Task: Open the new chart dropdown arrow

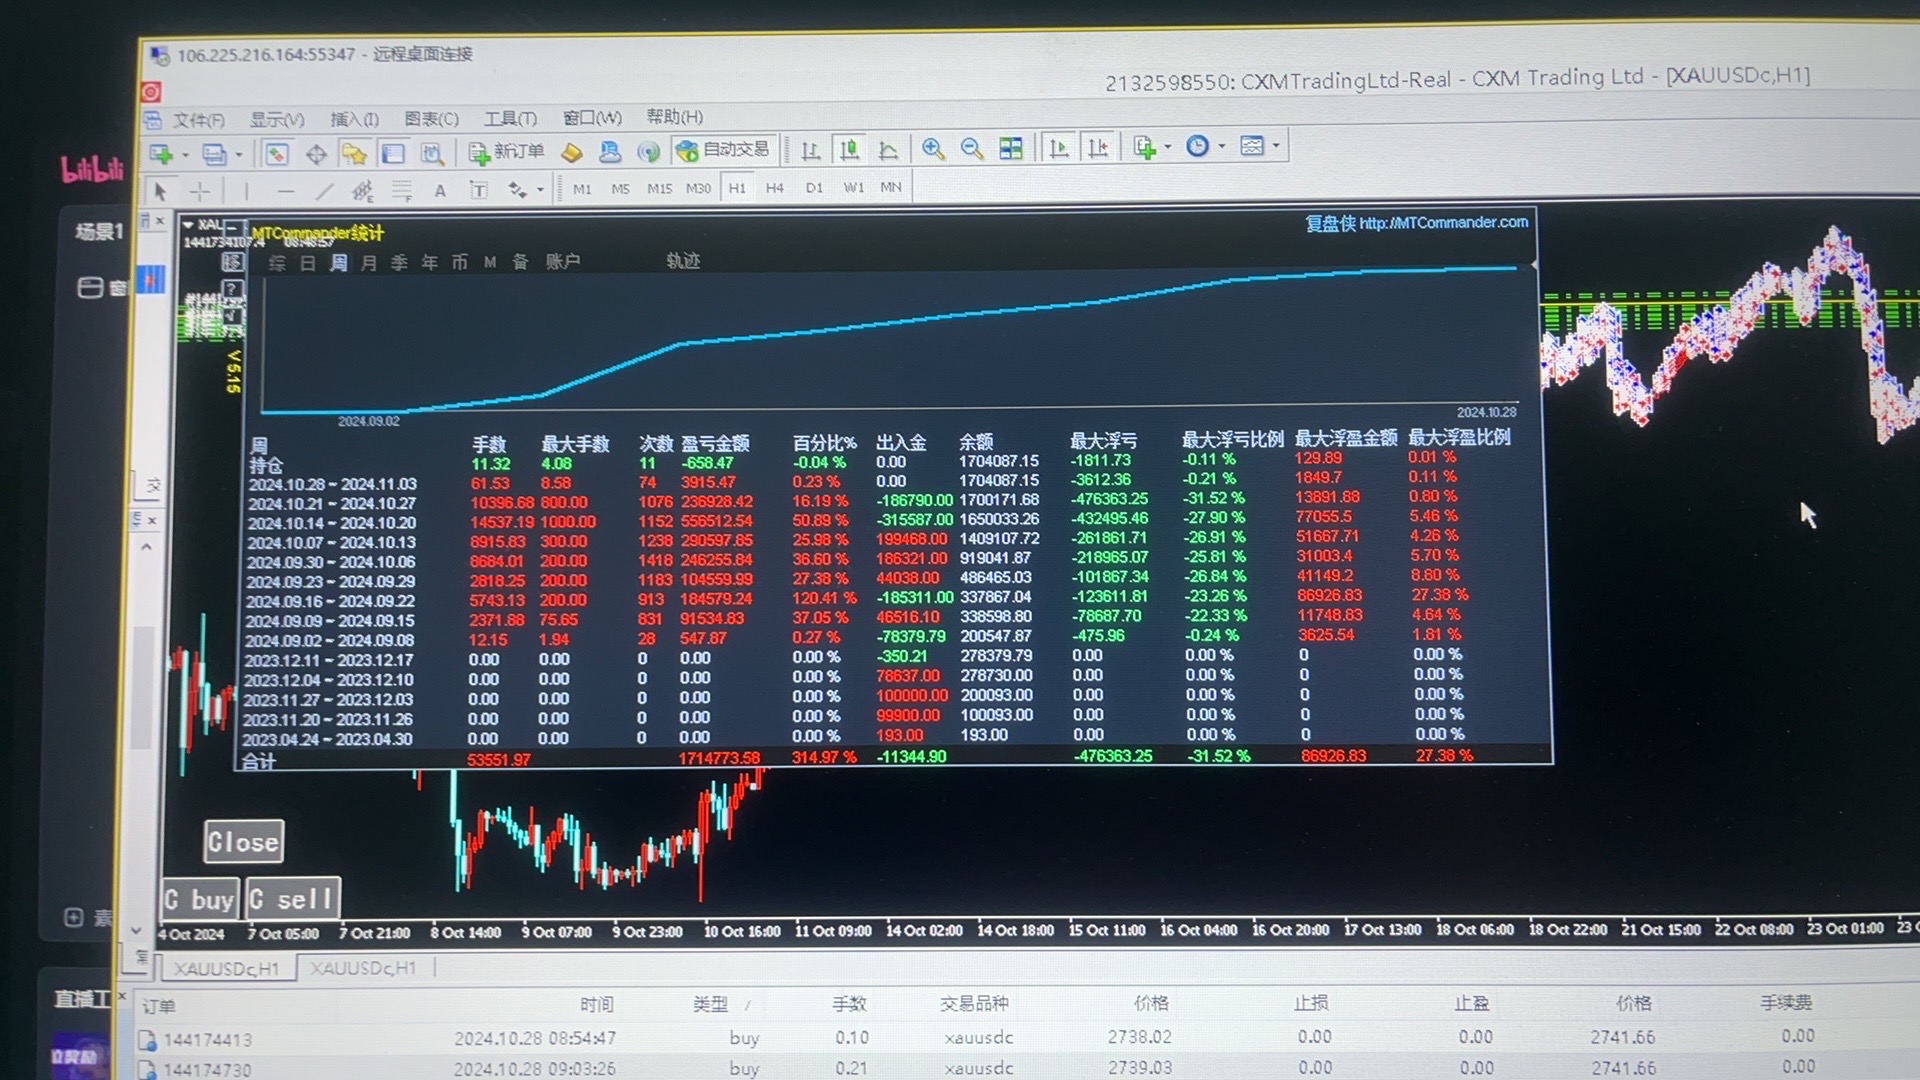Action: pos(185,155)
